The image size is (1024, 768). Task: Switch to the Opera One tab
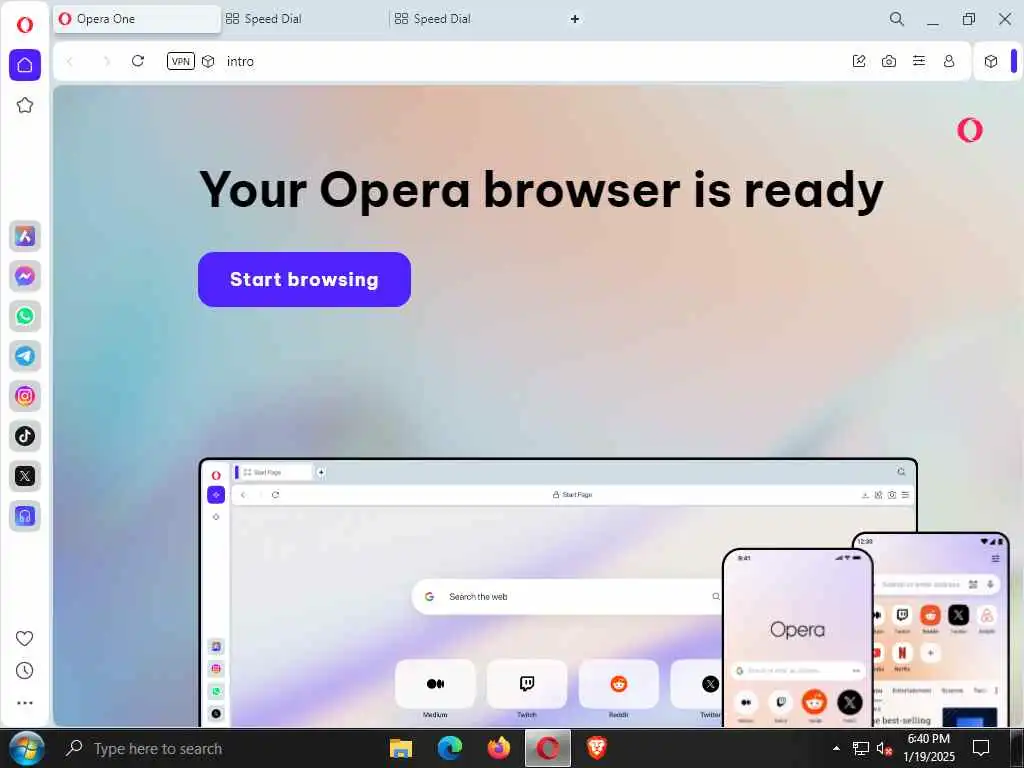click(137, 19)
